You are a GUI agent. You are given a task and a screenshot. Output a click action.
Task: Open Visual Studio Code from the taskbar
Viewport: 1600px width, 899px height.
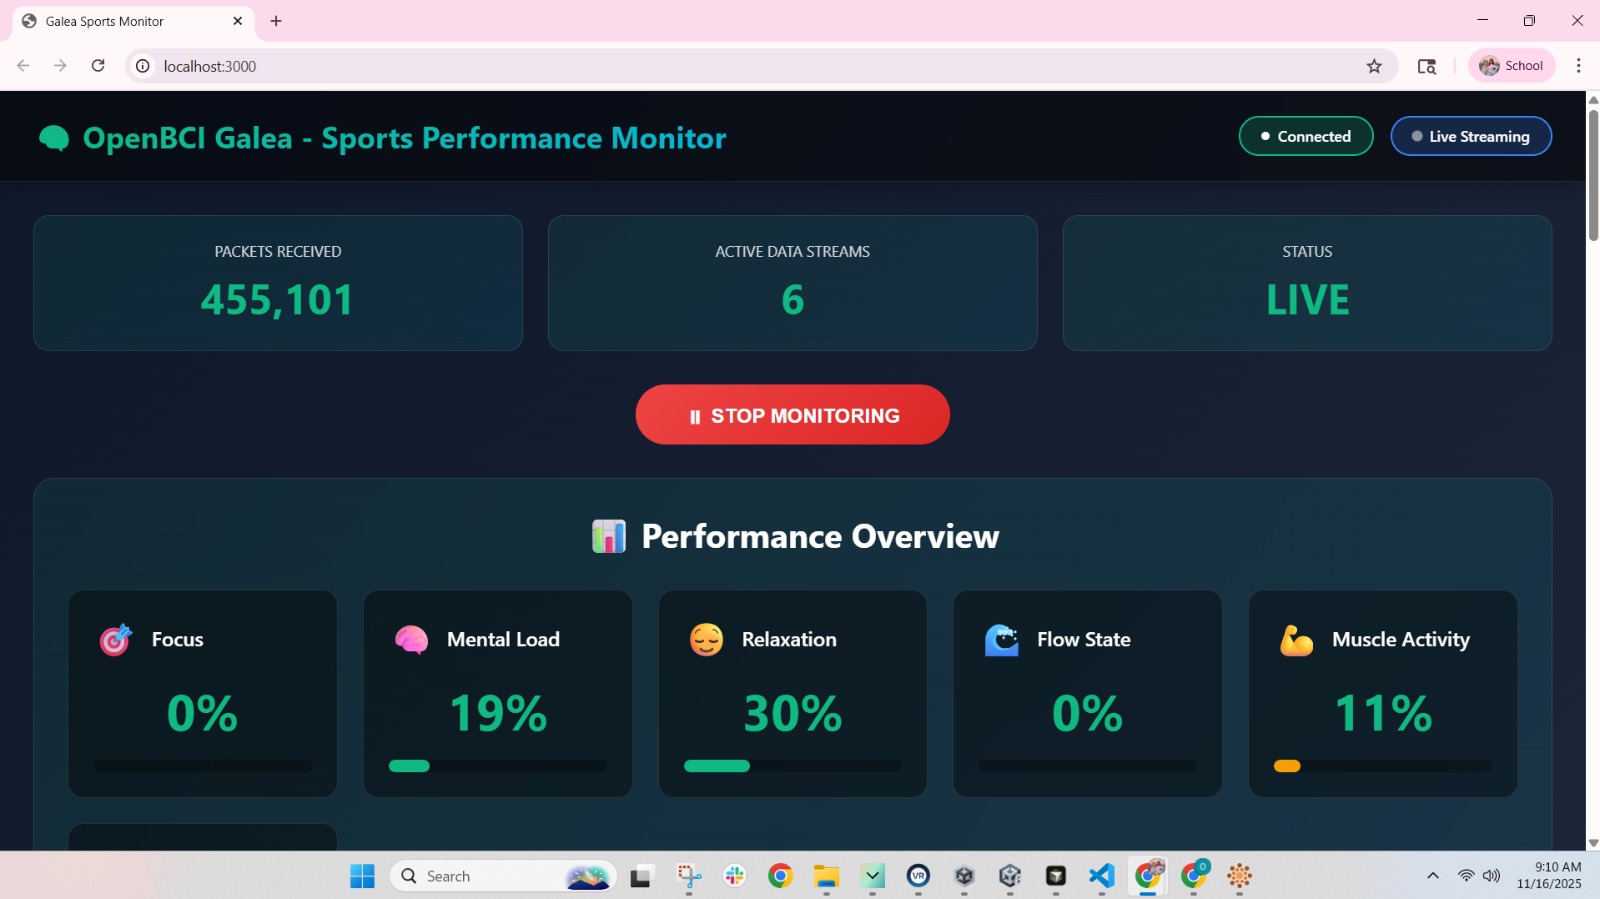coord(1101,876)
